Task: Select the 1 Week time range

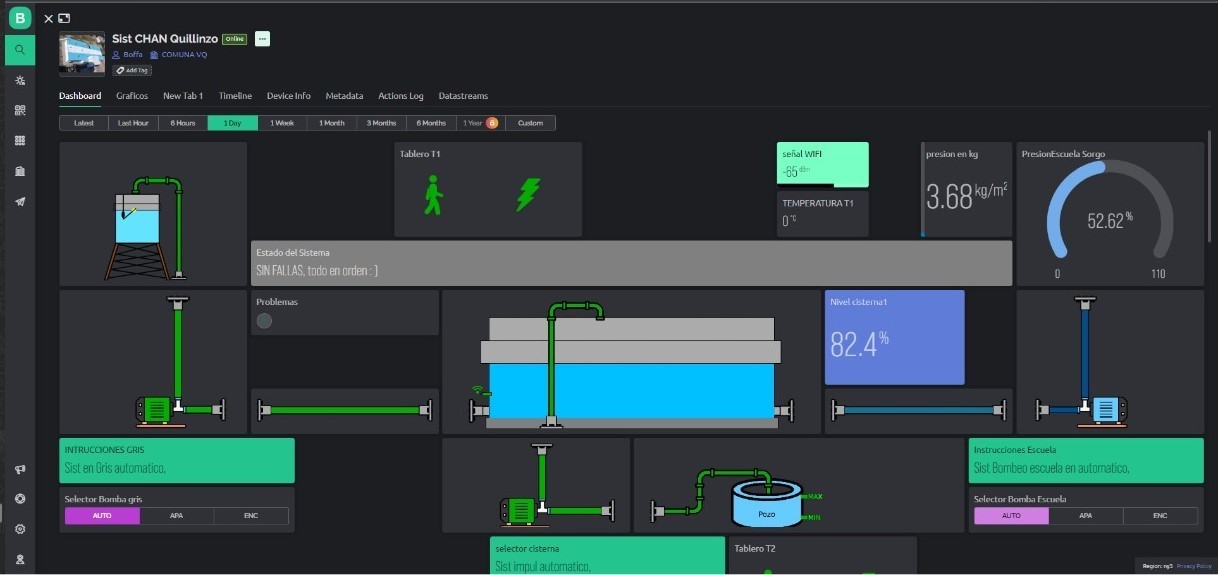Action: 282,123
